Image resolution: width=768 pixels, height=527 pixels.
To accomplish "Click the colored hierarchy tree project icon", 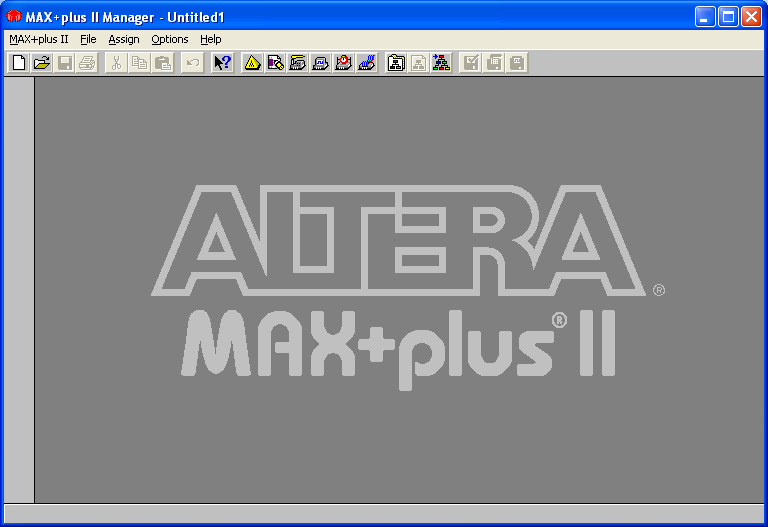I will (x=441, y=63).
